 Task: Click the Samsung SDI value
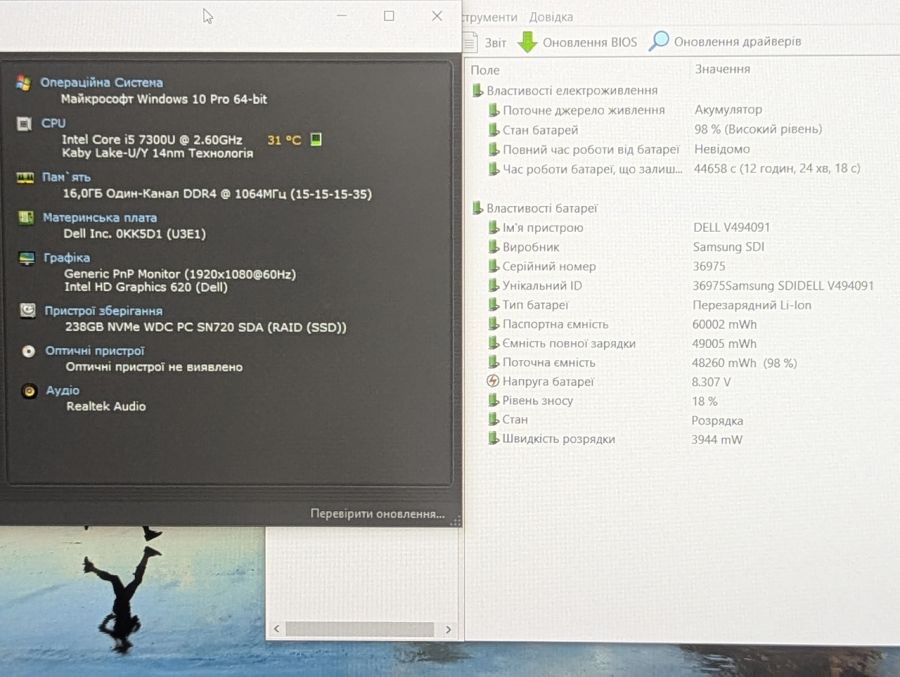pyautogui.click(x=728, y=247)
